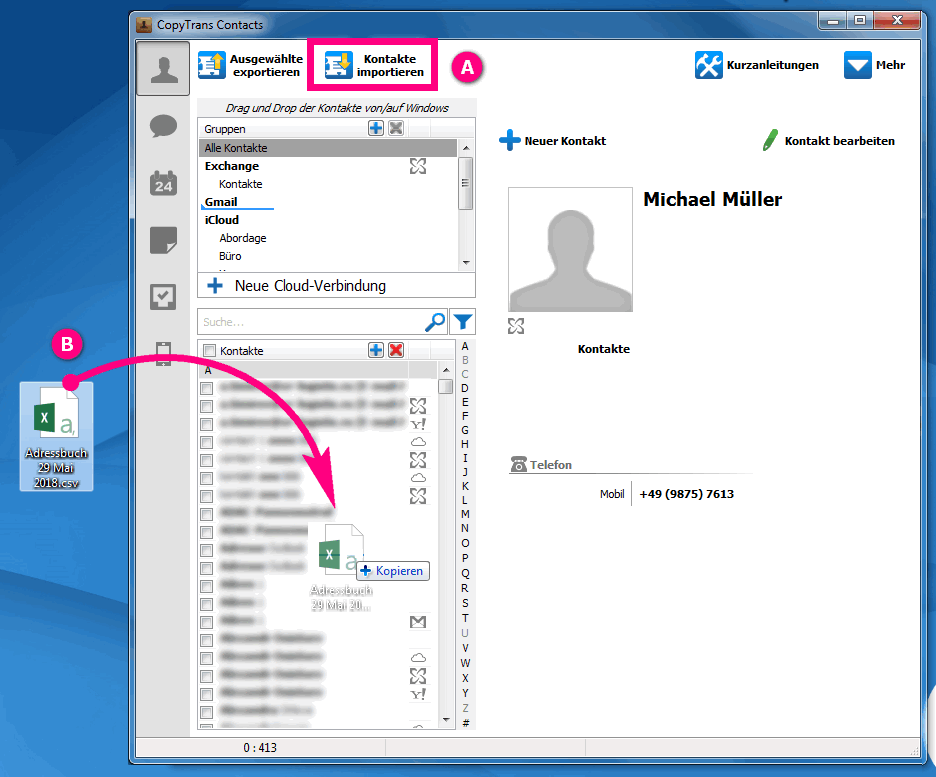Delete selected contacts with red X icon
Screen dimensions: 936x777
396,350
